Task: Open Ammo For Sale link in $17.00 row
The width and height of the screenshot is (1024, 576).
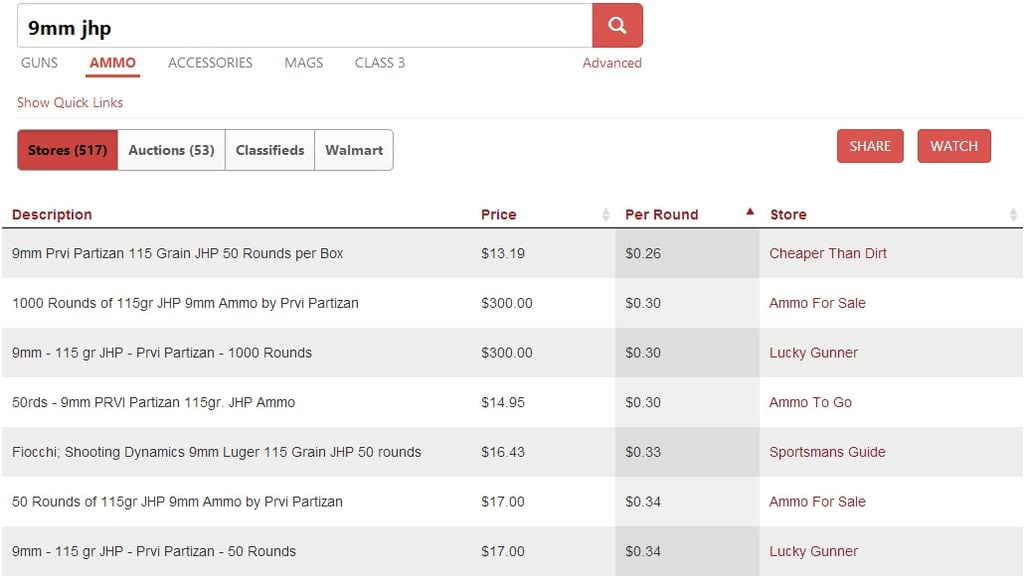Action: coord(817,502)
